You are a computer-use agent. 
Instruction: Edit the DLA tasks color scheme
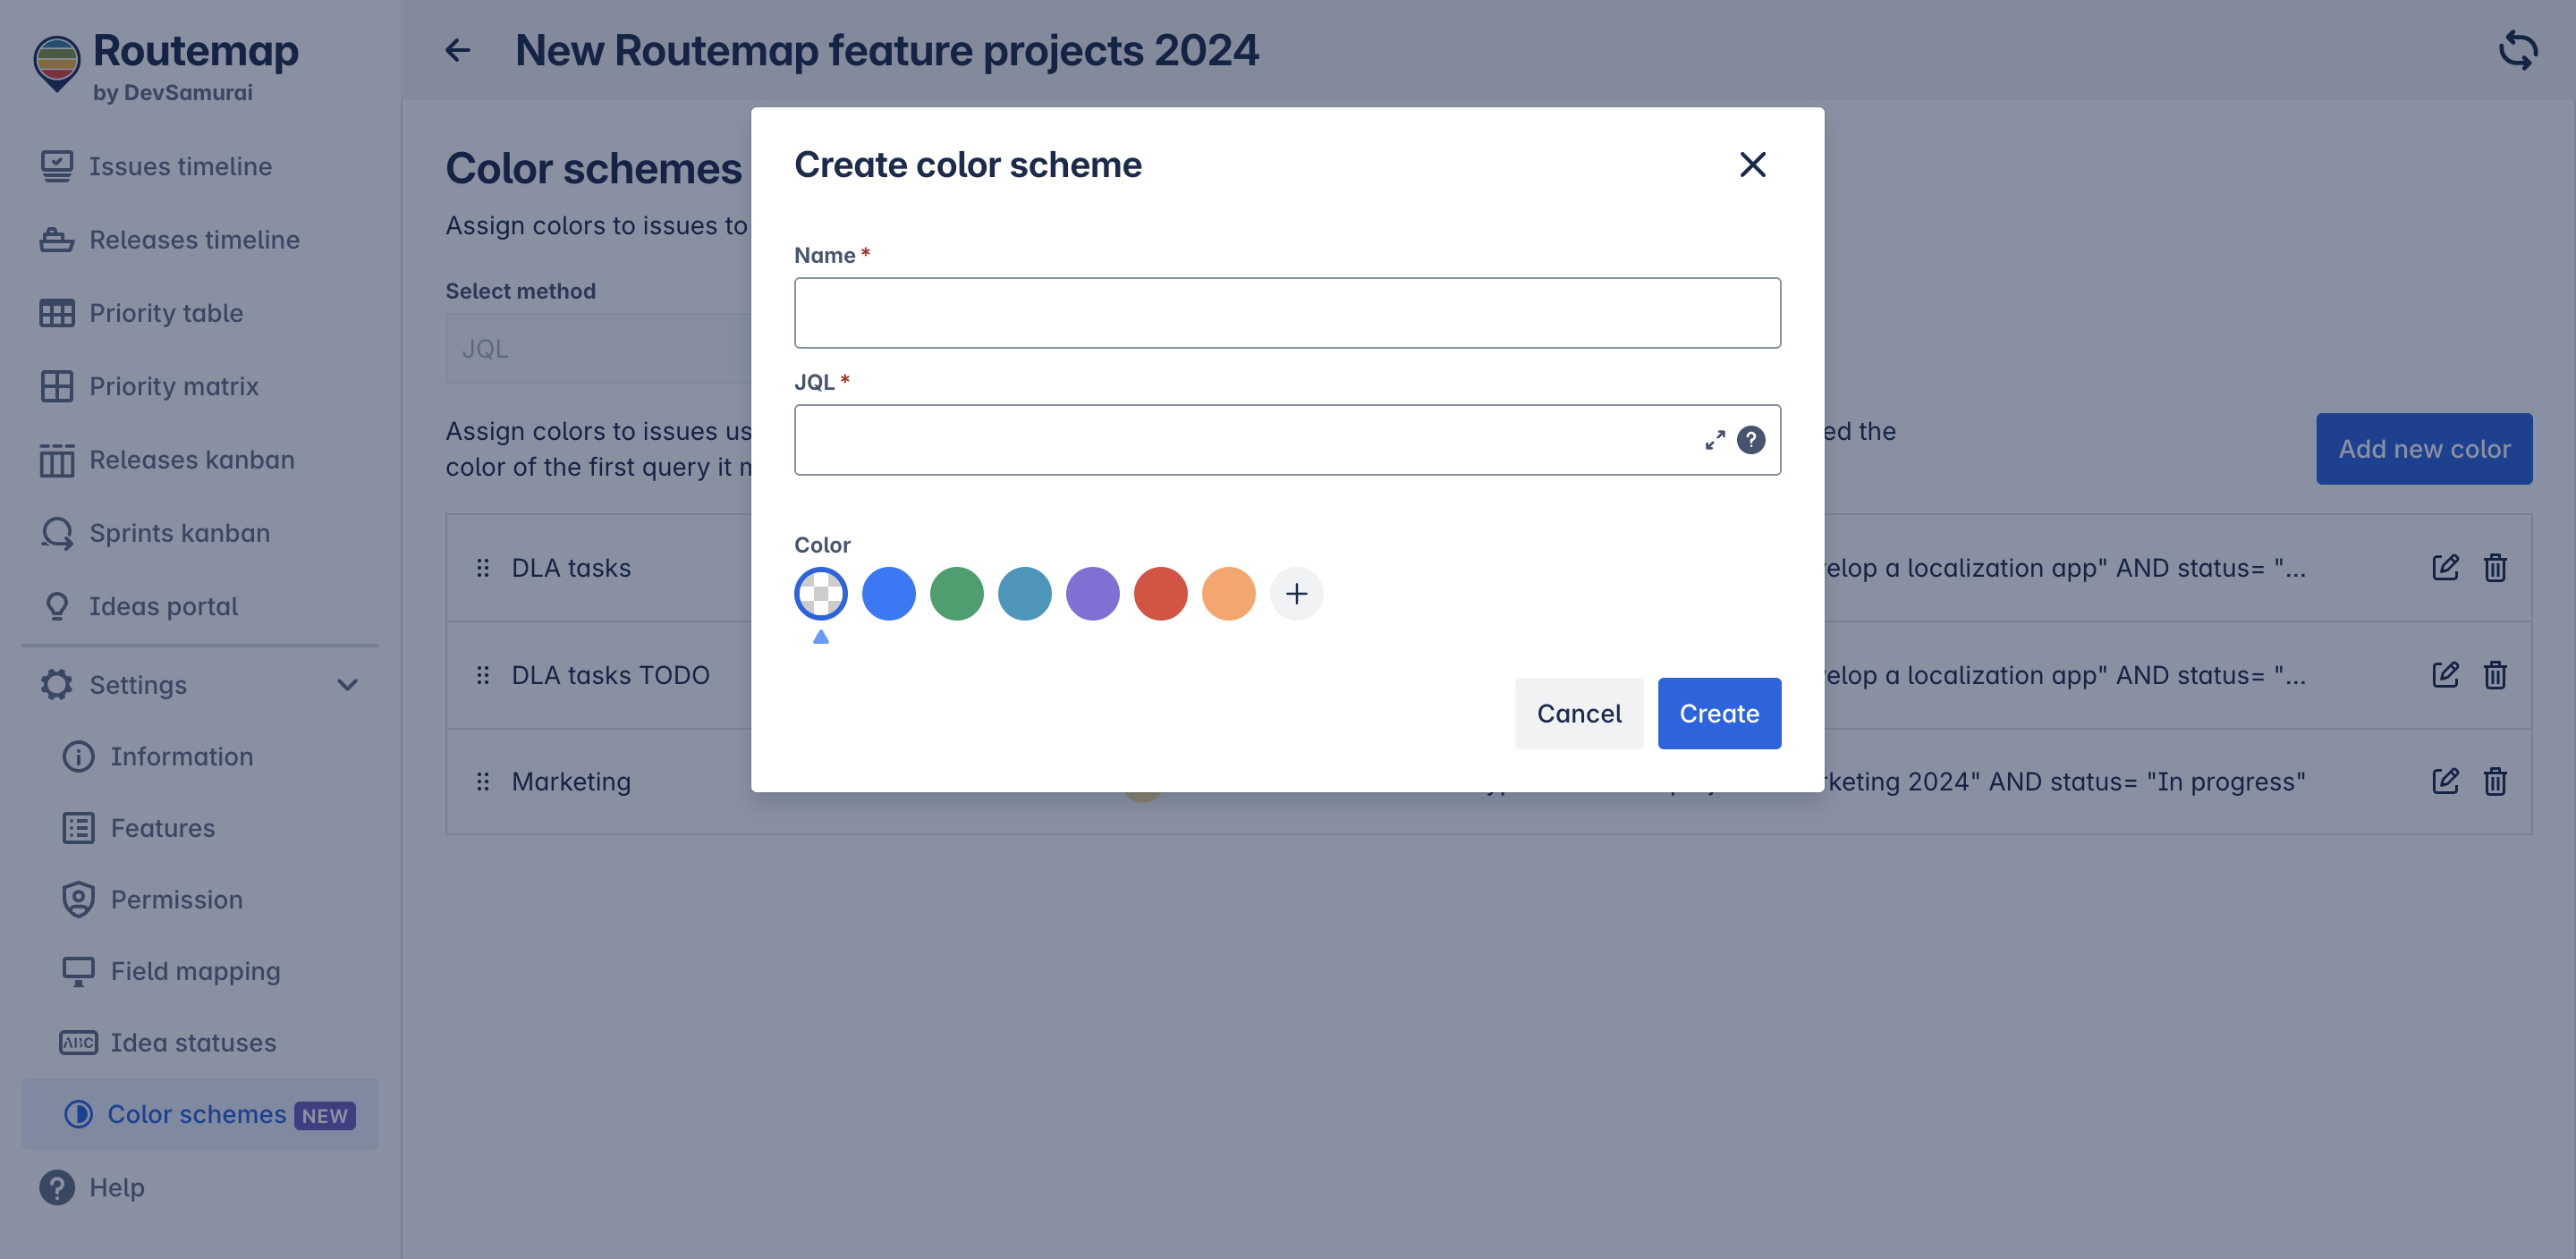[x=2445, y=568]
